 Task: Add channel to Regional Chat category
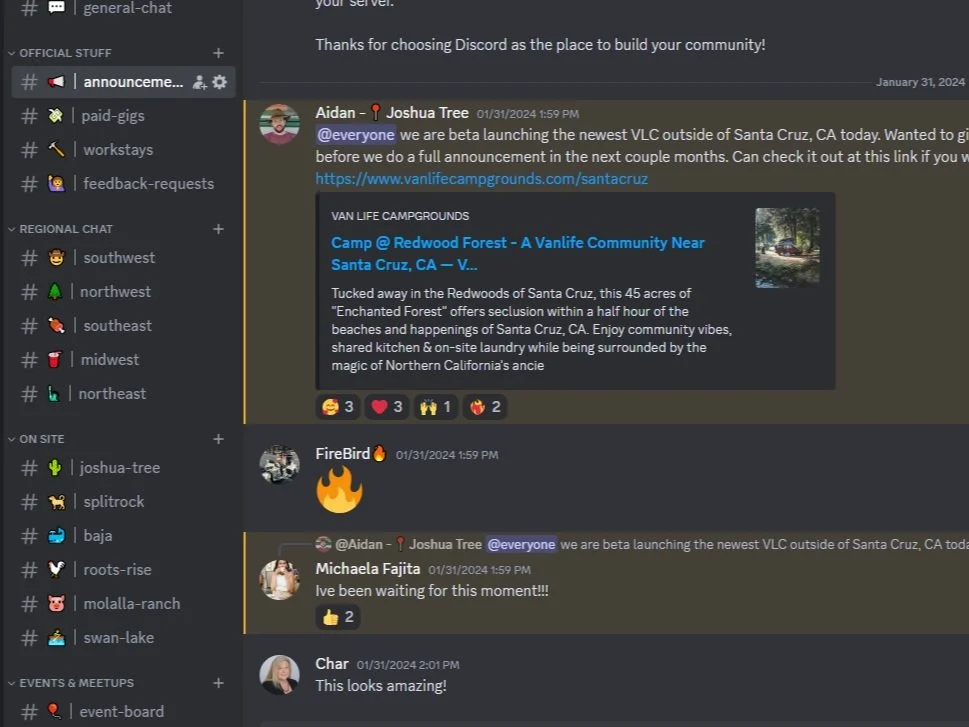pos(218,229)
